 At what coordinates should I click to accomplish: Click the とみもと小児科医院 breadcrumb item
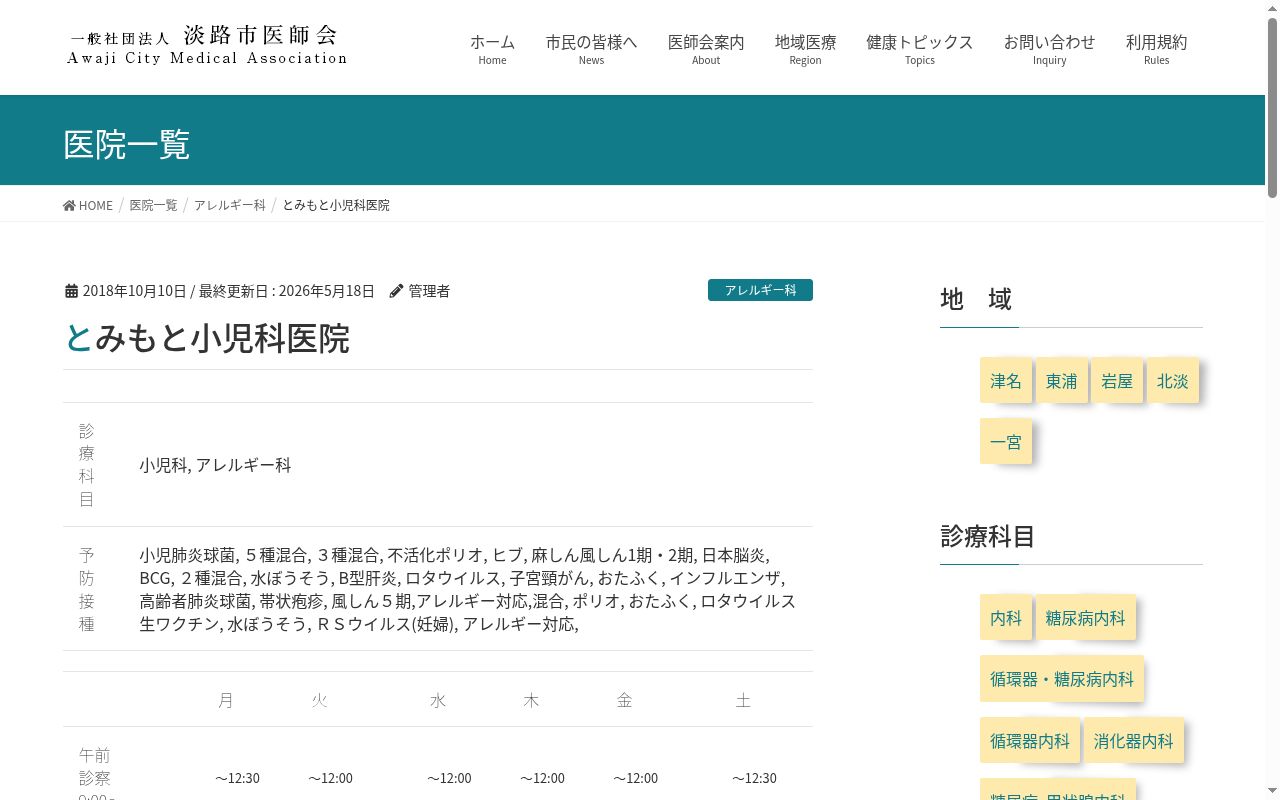click(336, 205)
